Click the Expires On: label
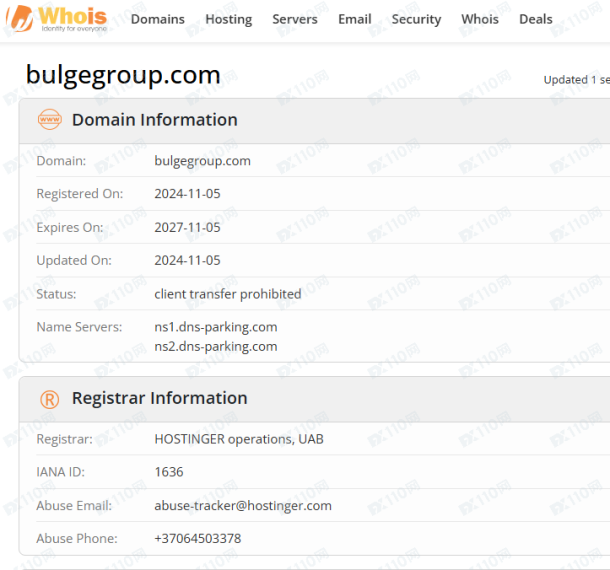Image resolution: width=610 pixels, height=570 pixels. tap(70, 227)
